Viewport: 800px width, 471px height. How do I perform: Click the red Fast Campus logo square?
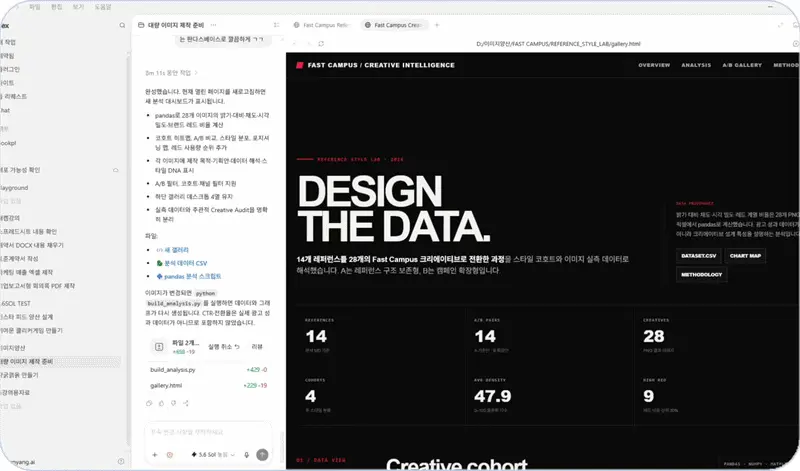[300, 65]
